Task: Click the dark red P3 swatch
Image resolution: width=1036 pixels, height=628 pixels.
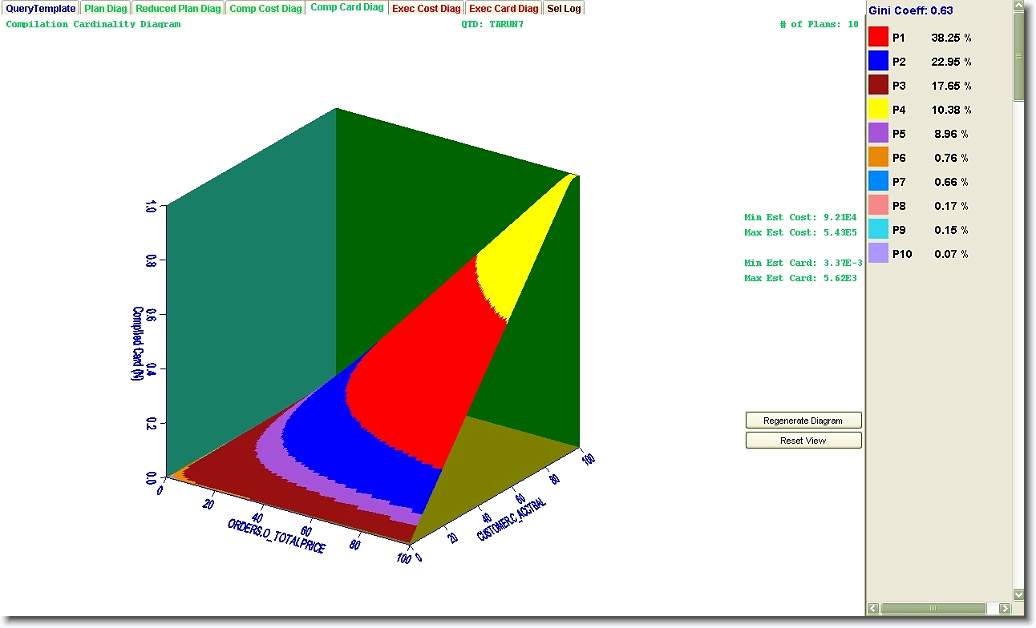Action: (x=878, y=85)
